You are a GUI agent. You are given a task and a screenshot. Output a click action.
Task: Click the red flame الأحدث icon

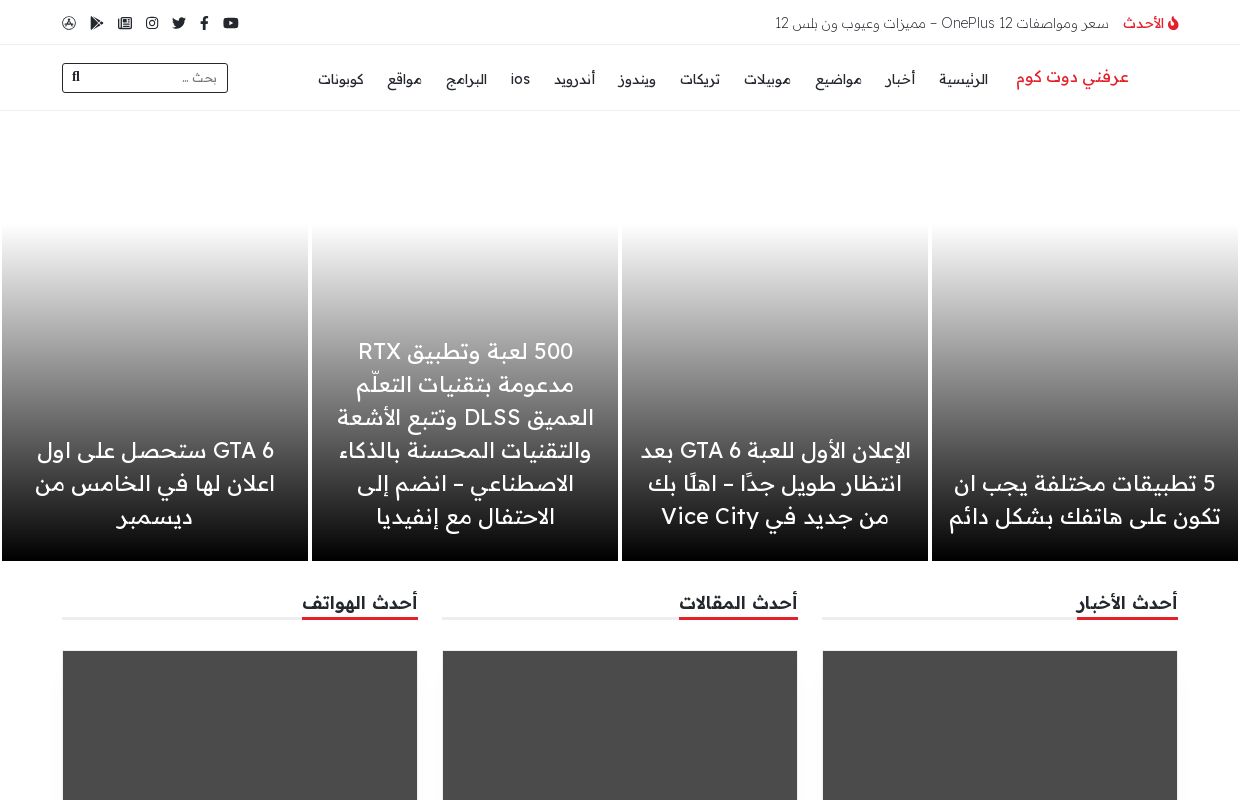point(1173,23)
